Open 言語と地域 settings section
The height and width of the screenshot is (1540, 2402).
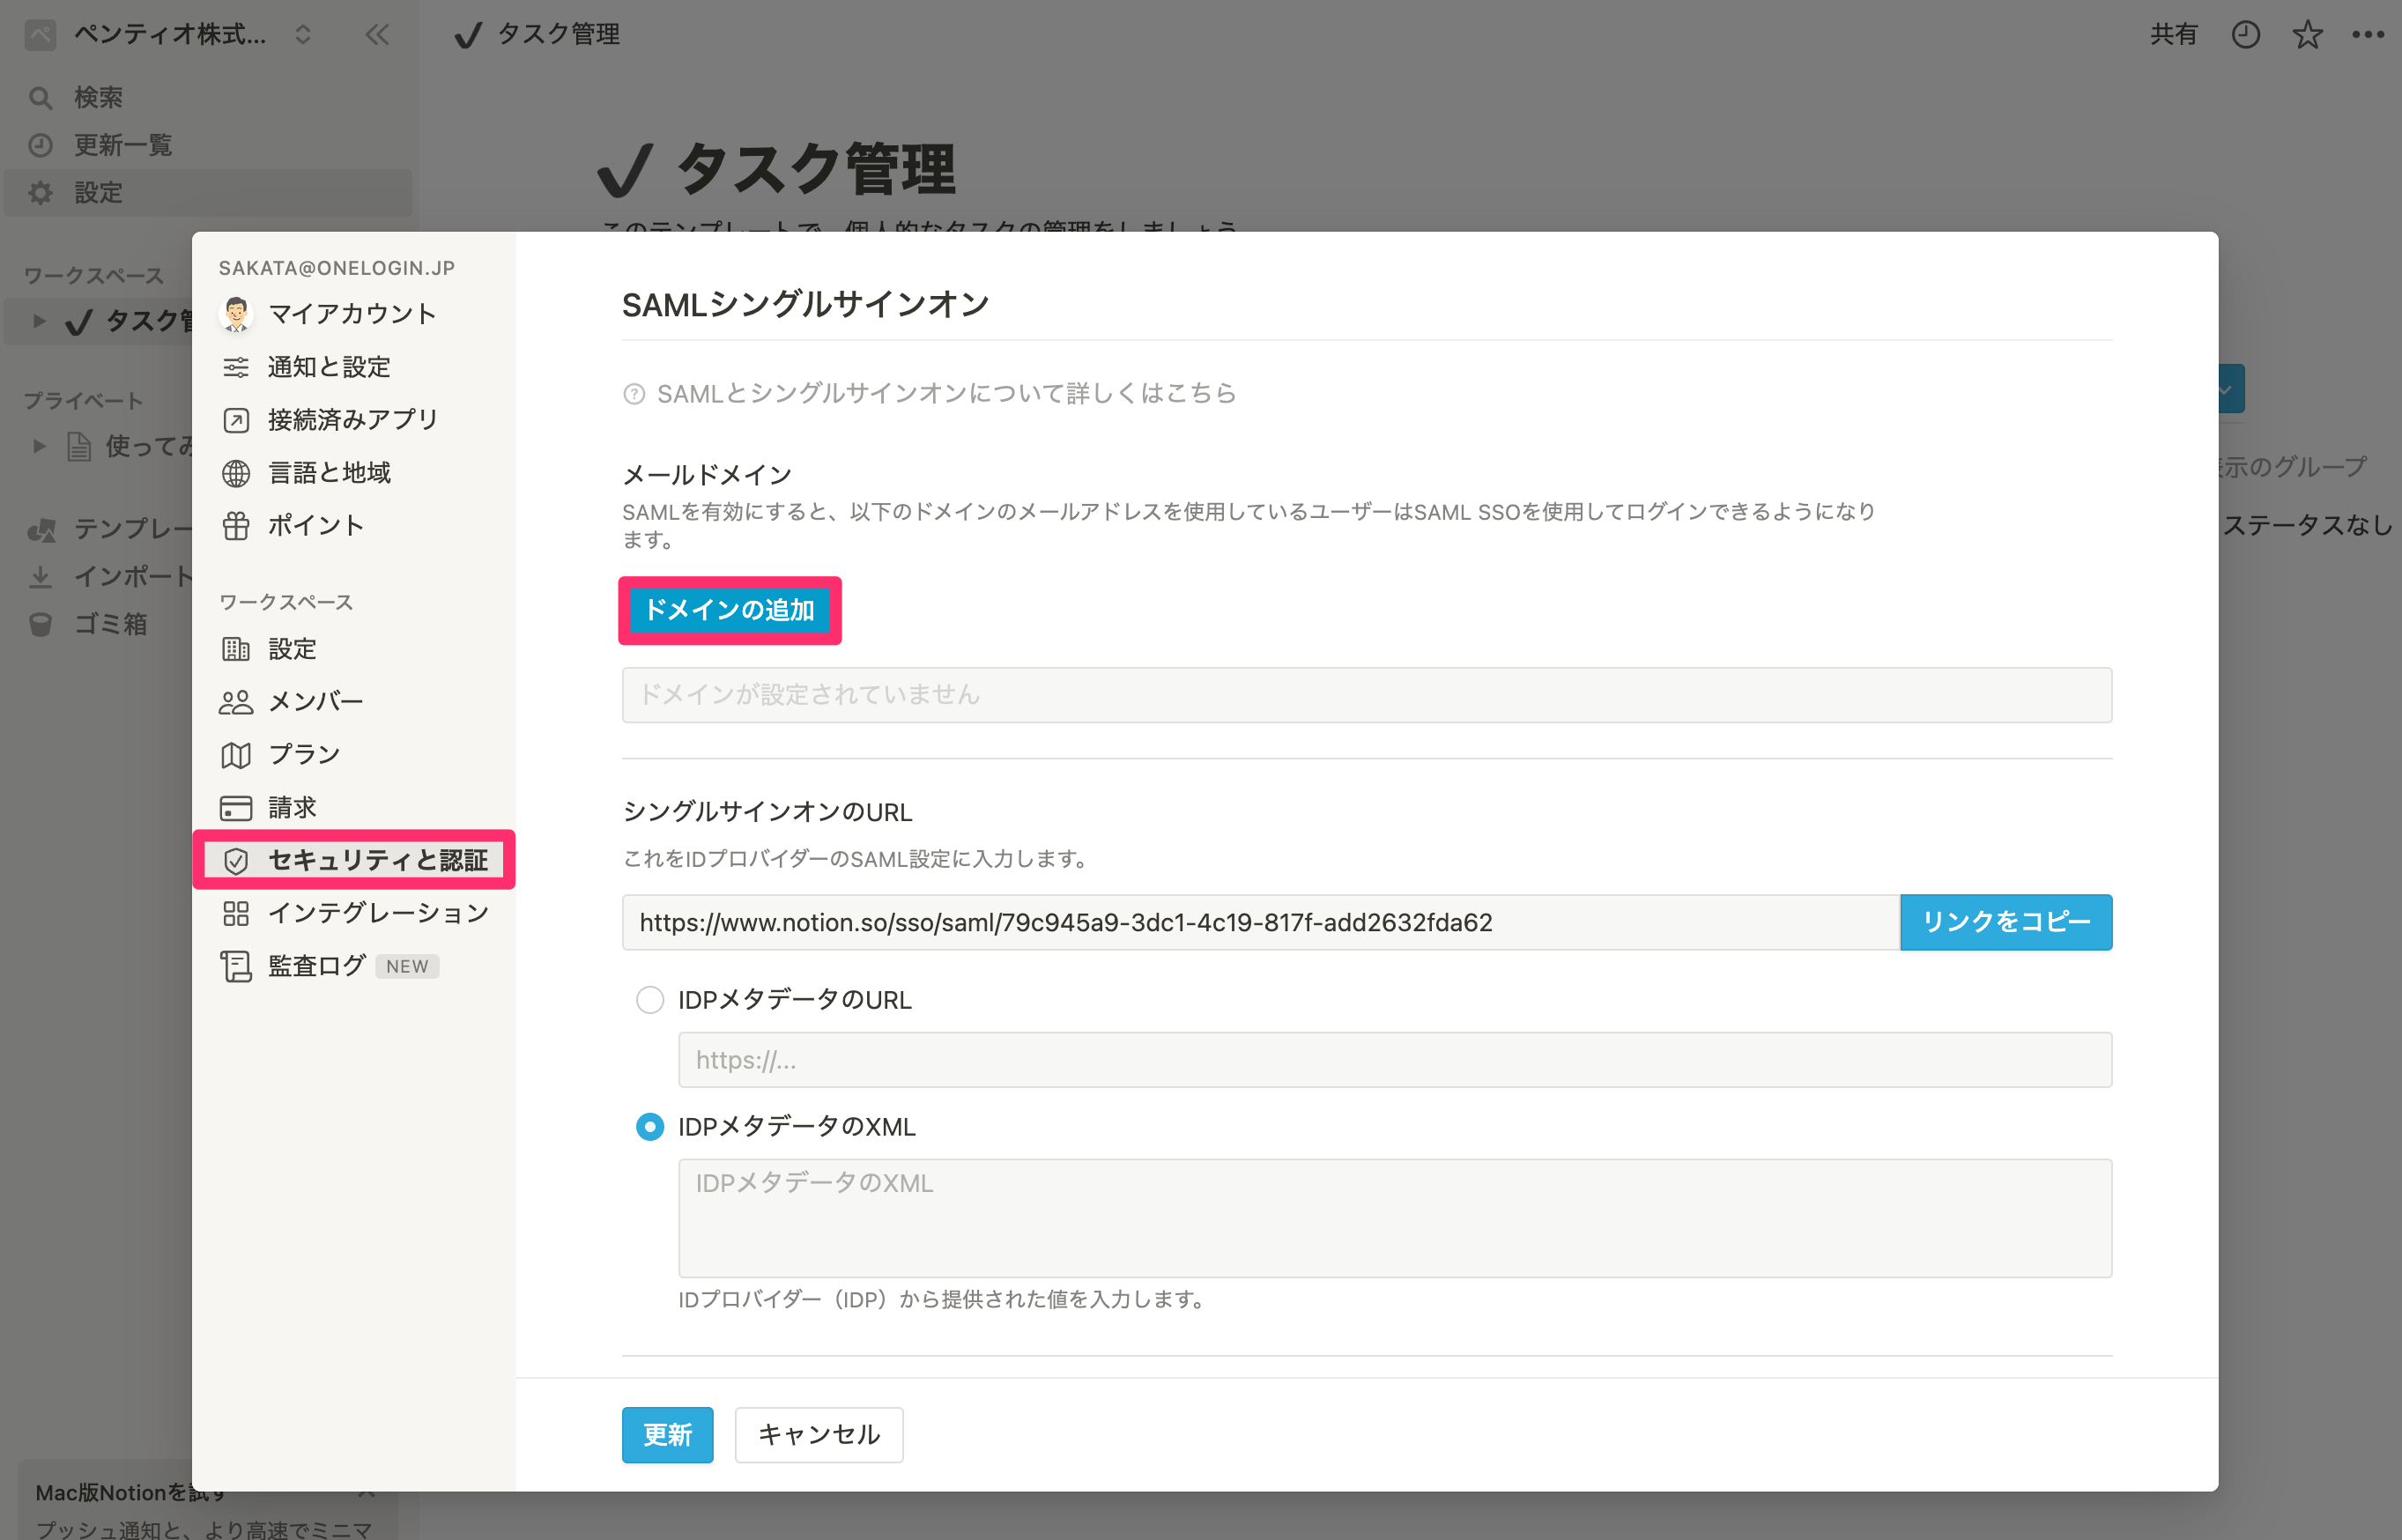pyautogui.click(x=354, y=473)
